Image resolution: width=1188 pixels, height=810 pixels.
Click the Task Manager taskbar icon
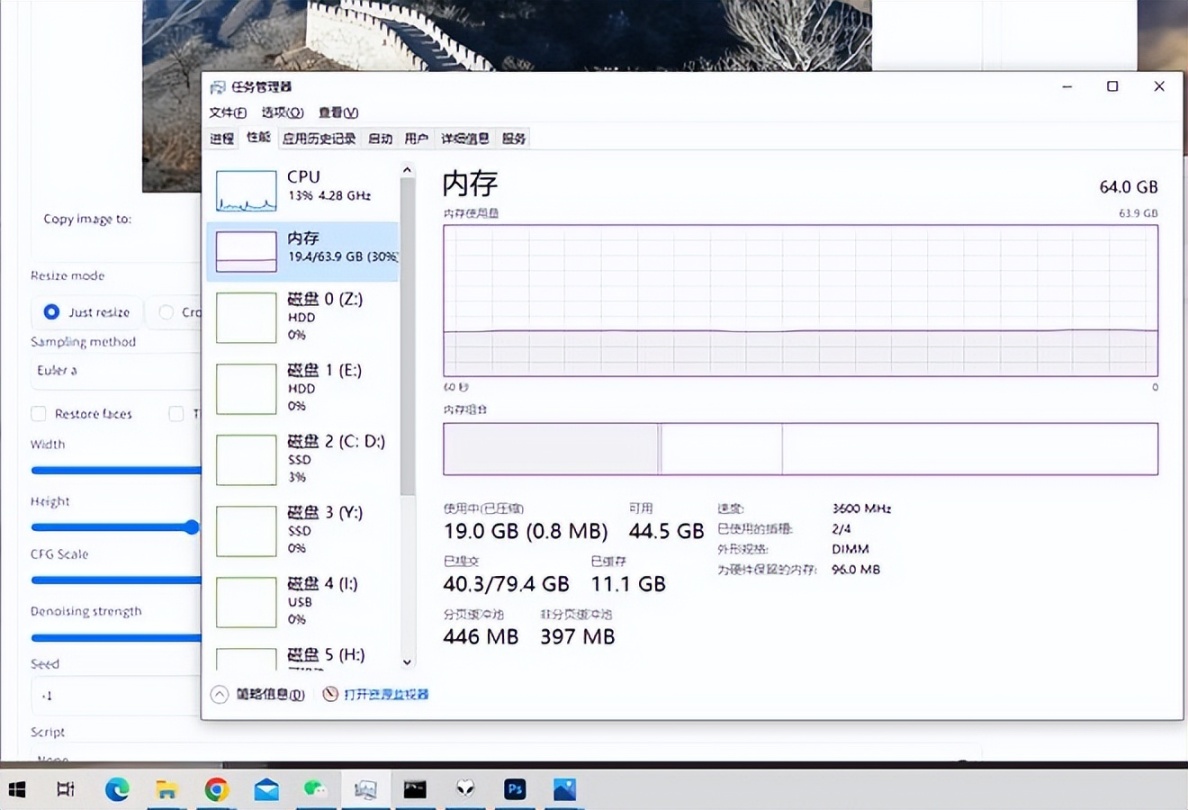(x=365, y=790)
